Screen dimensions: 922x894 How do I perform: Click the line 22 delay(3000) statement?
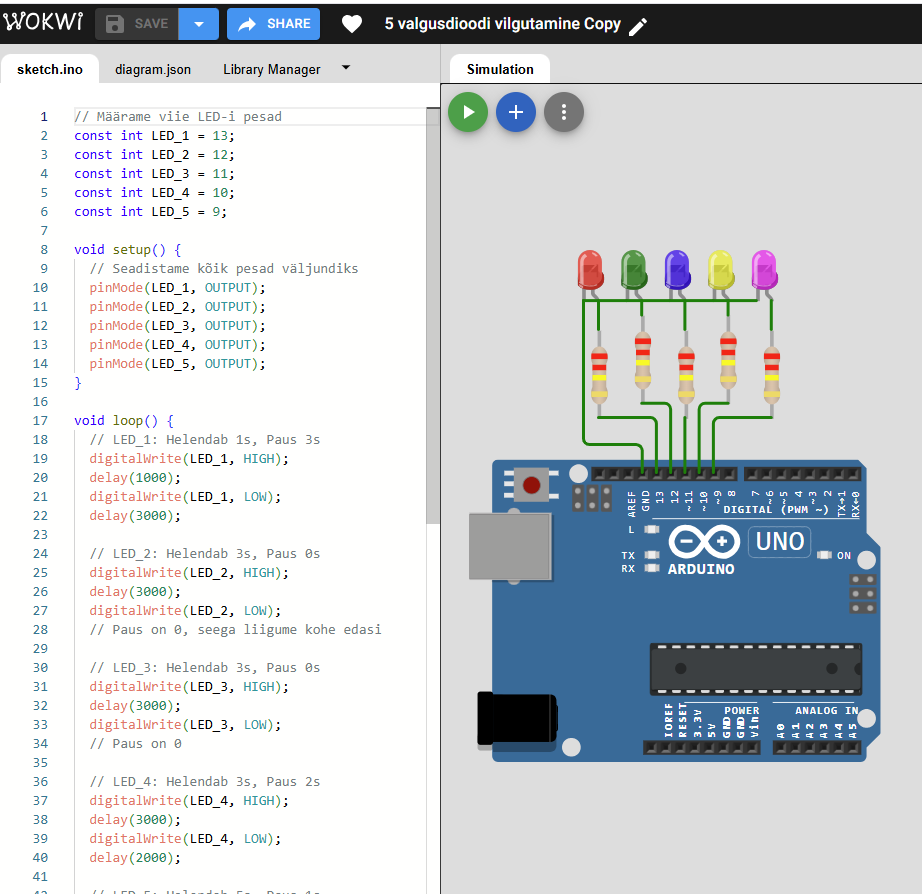pos(135,516)
